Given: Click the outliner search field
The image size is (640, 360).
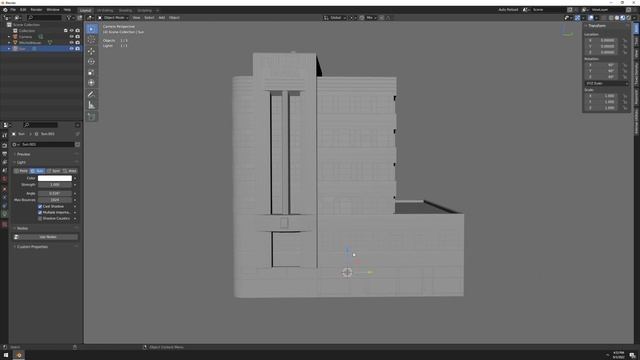Looking at the screenshot, I should pos(44,18).
